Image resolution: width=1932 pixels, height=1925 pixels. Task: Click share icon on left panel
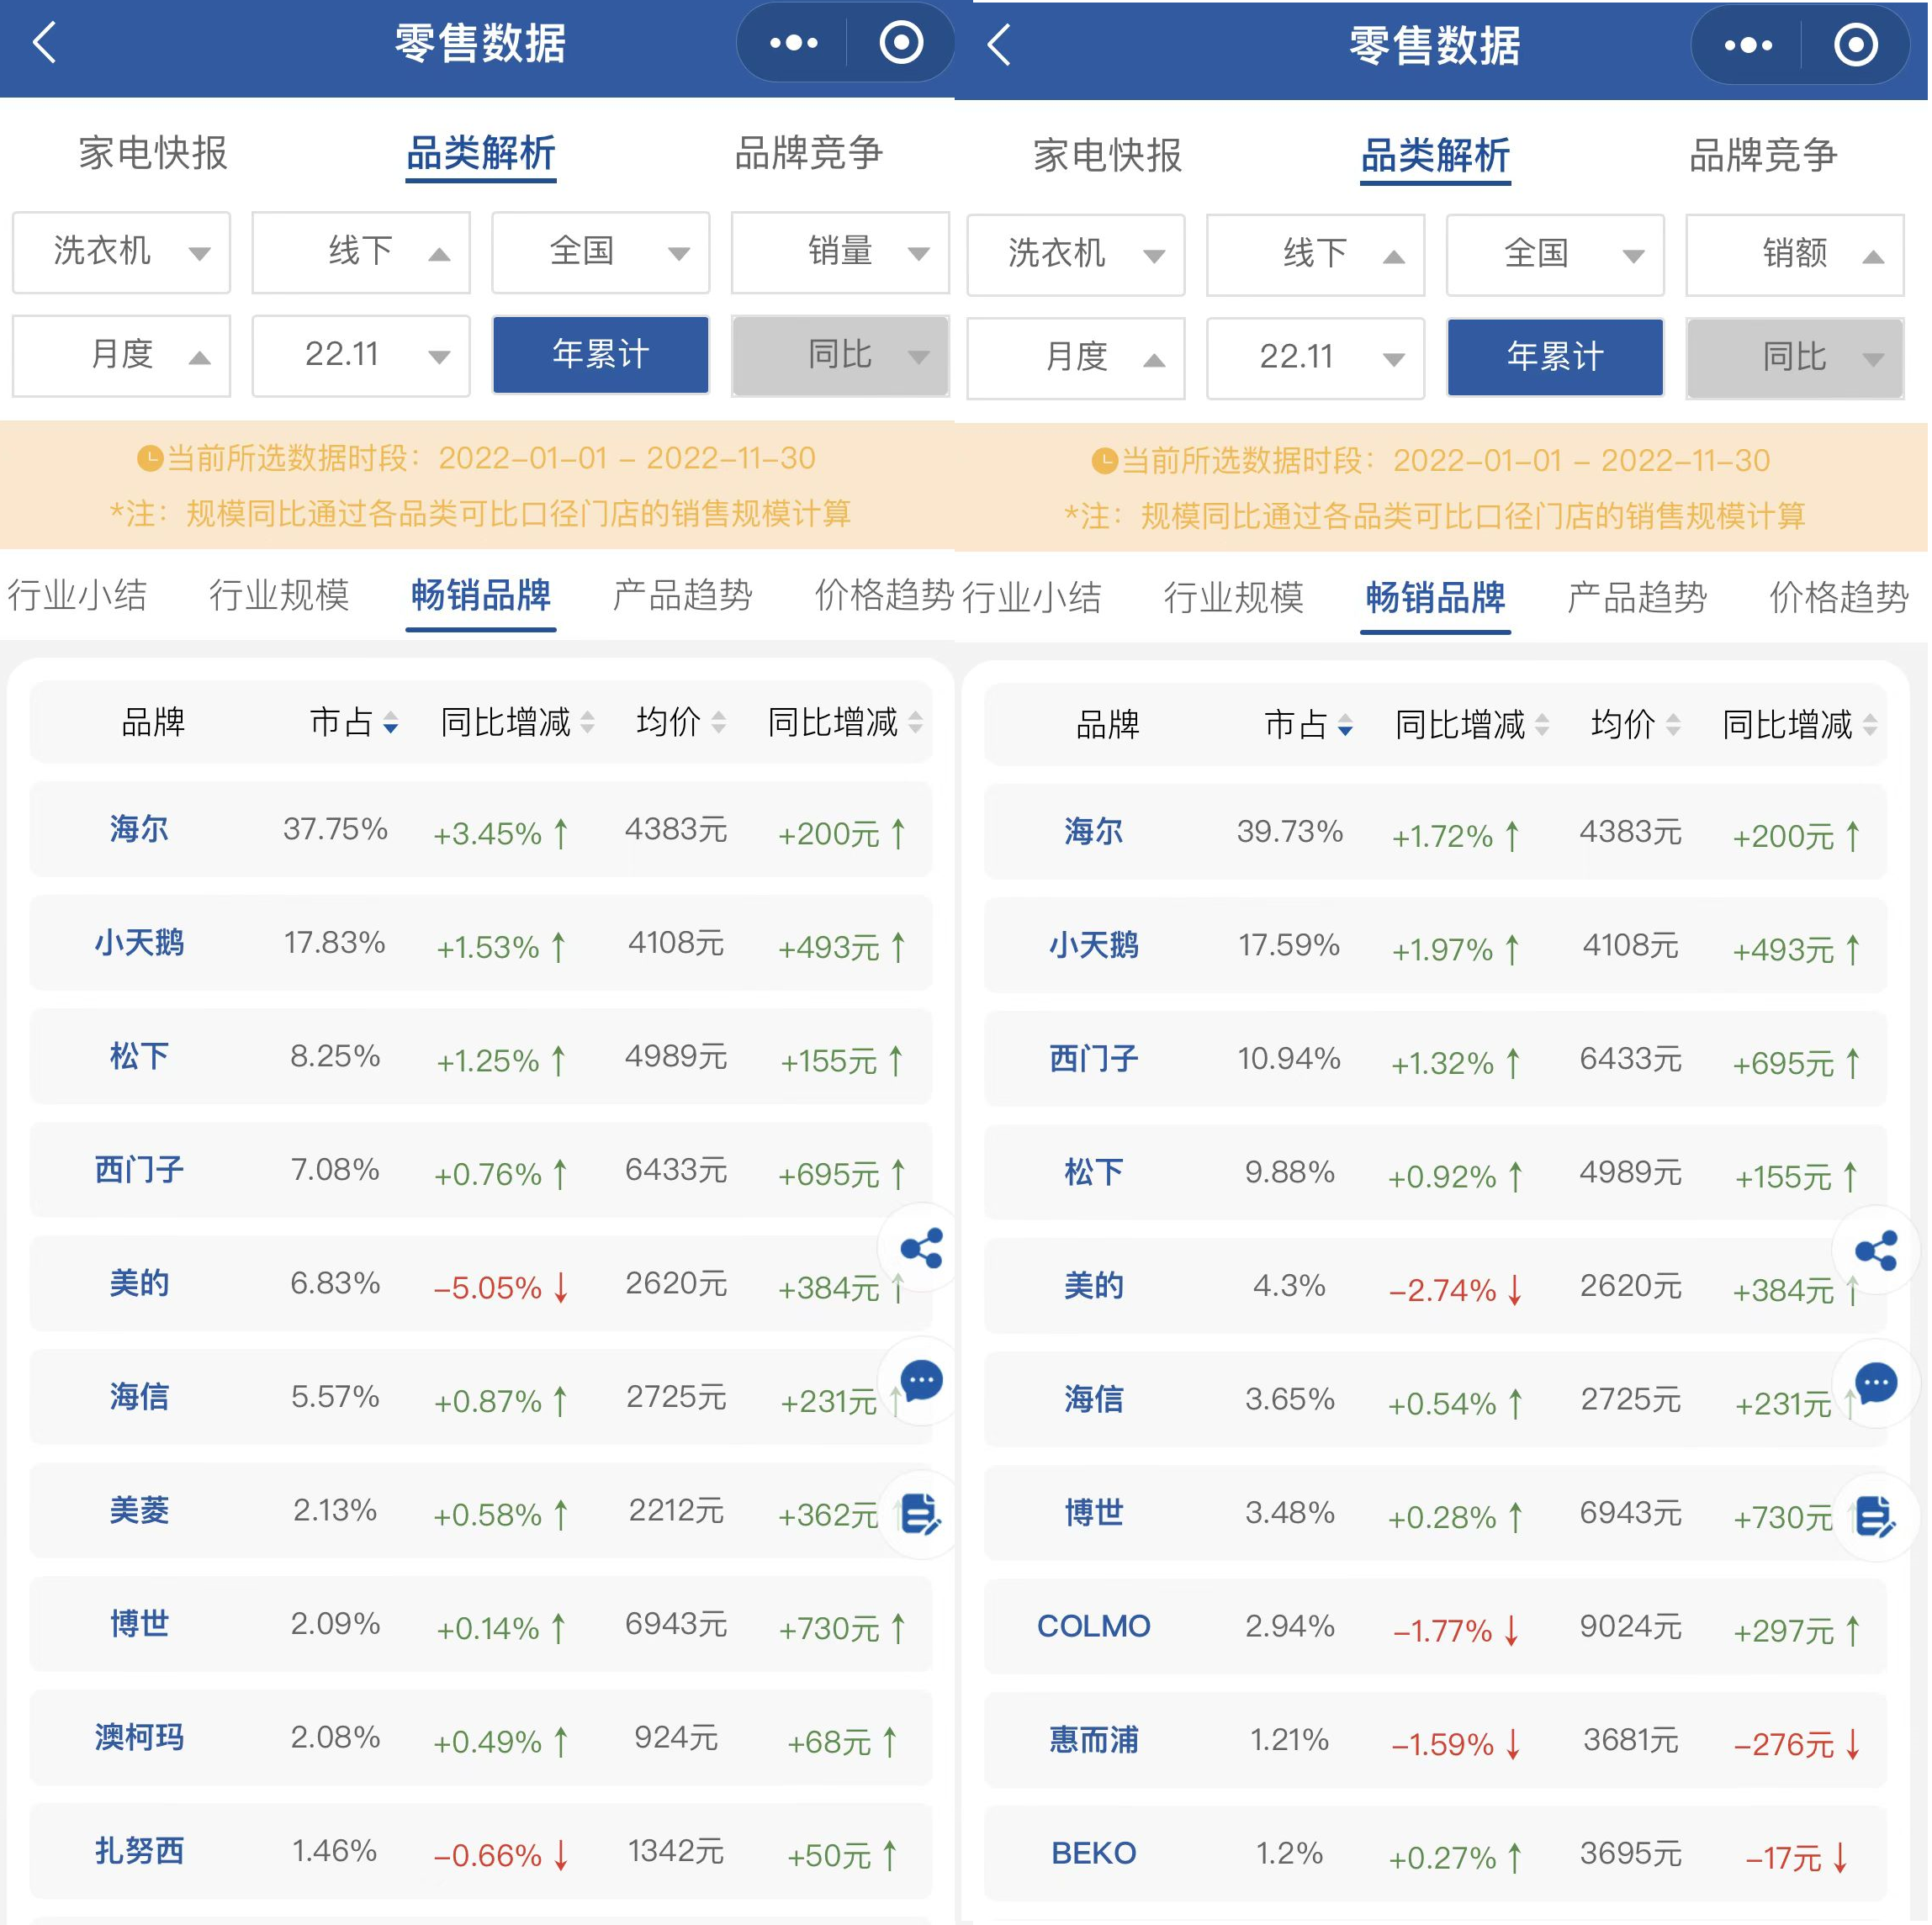(x=920, y=1247)
